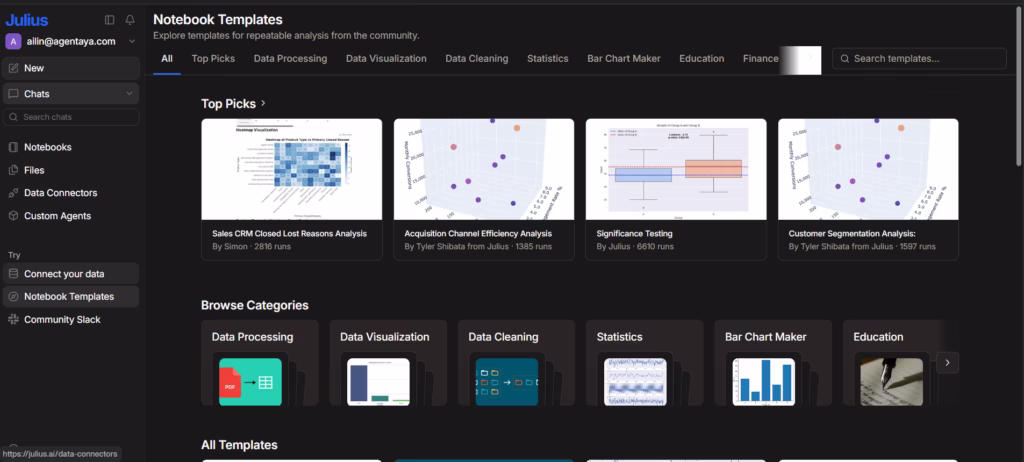The width and height of the screenshot is (1024, 462).
Task: Switch to the Education tab
Action: point(701,59)
